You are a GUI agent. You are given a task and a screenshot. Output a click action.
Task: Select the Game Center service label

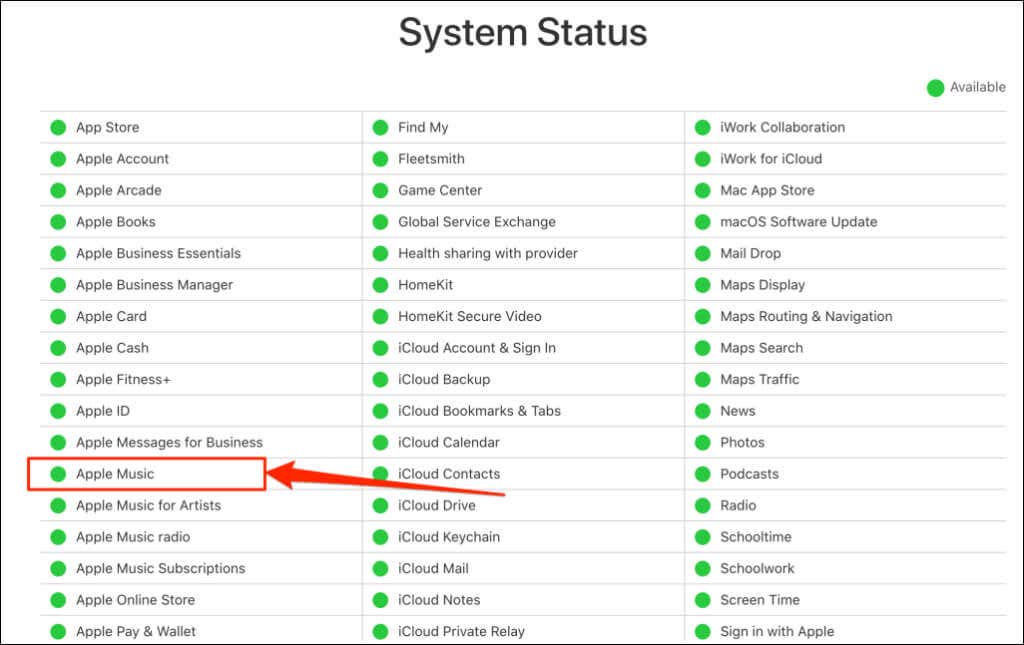pos(440,191)
